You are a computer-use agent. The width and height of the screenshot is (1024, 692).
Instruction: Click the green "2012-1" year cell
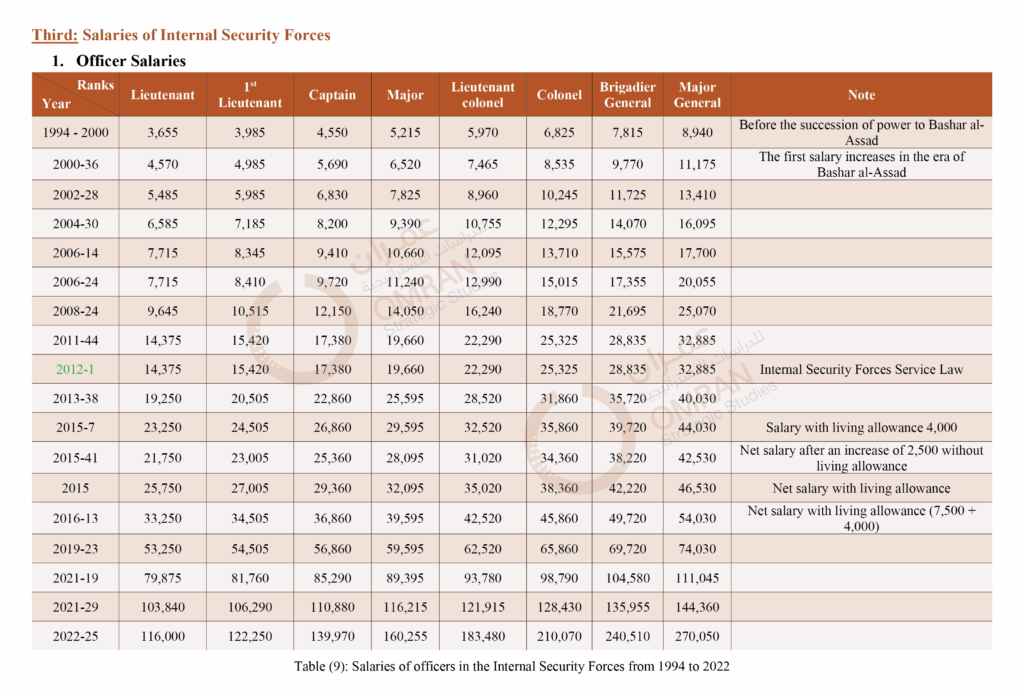pos(77,369)
